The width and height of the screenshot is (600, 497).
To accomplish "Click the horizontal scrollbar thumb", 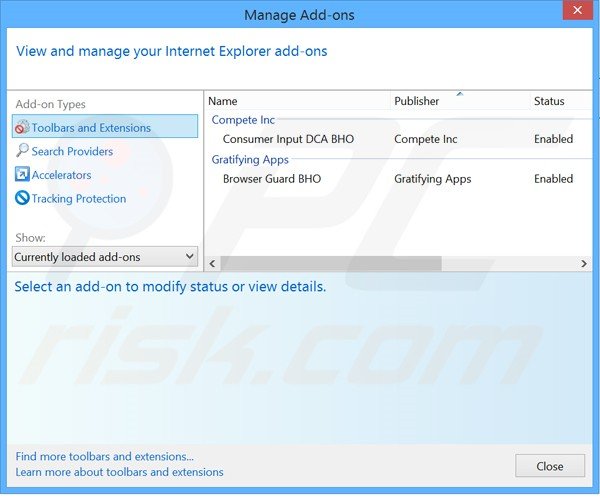I will [x=331, y=264].
